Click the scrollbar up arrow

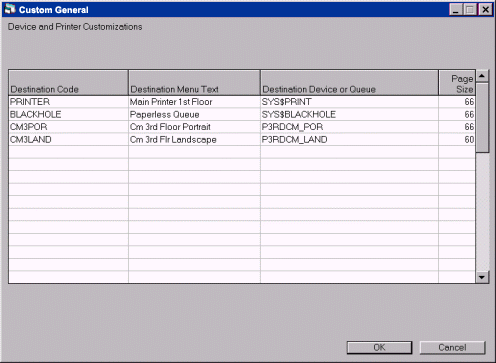point(482,76)
